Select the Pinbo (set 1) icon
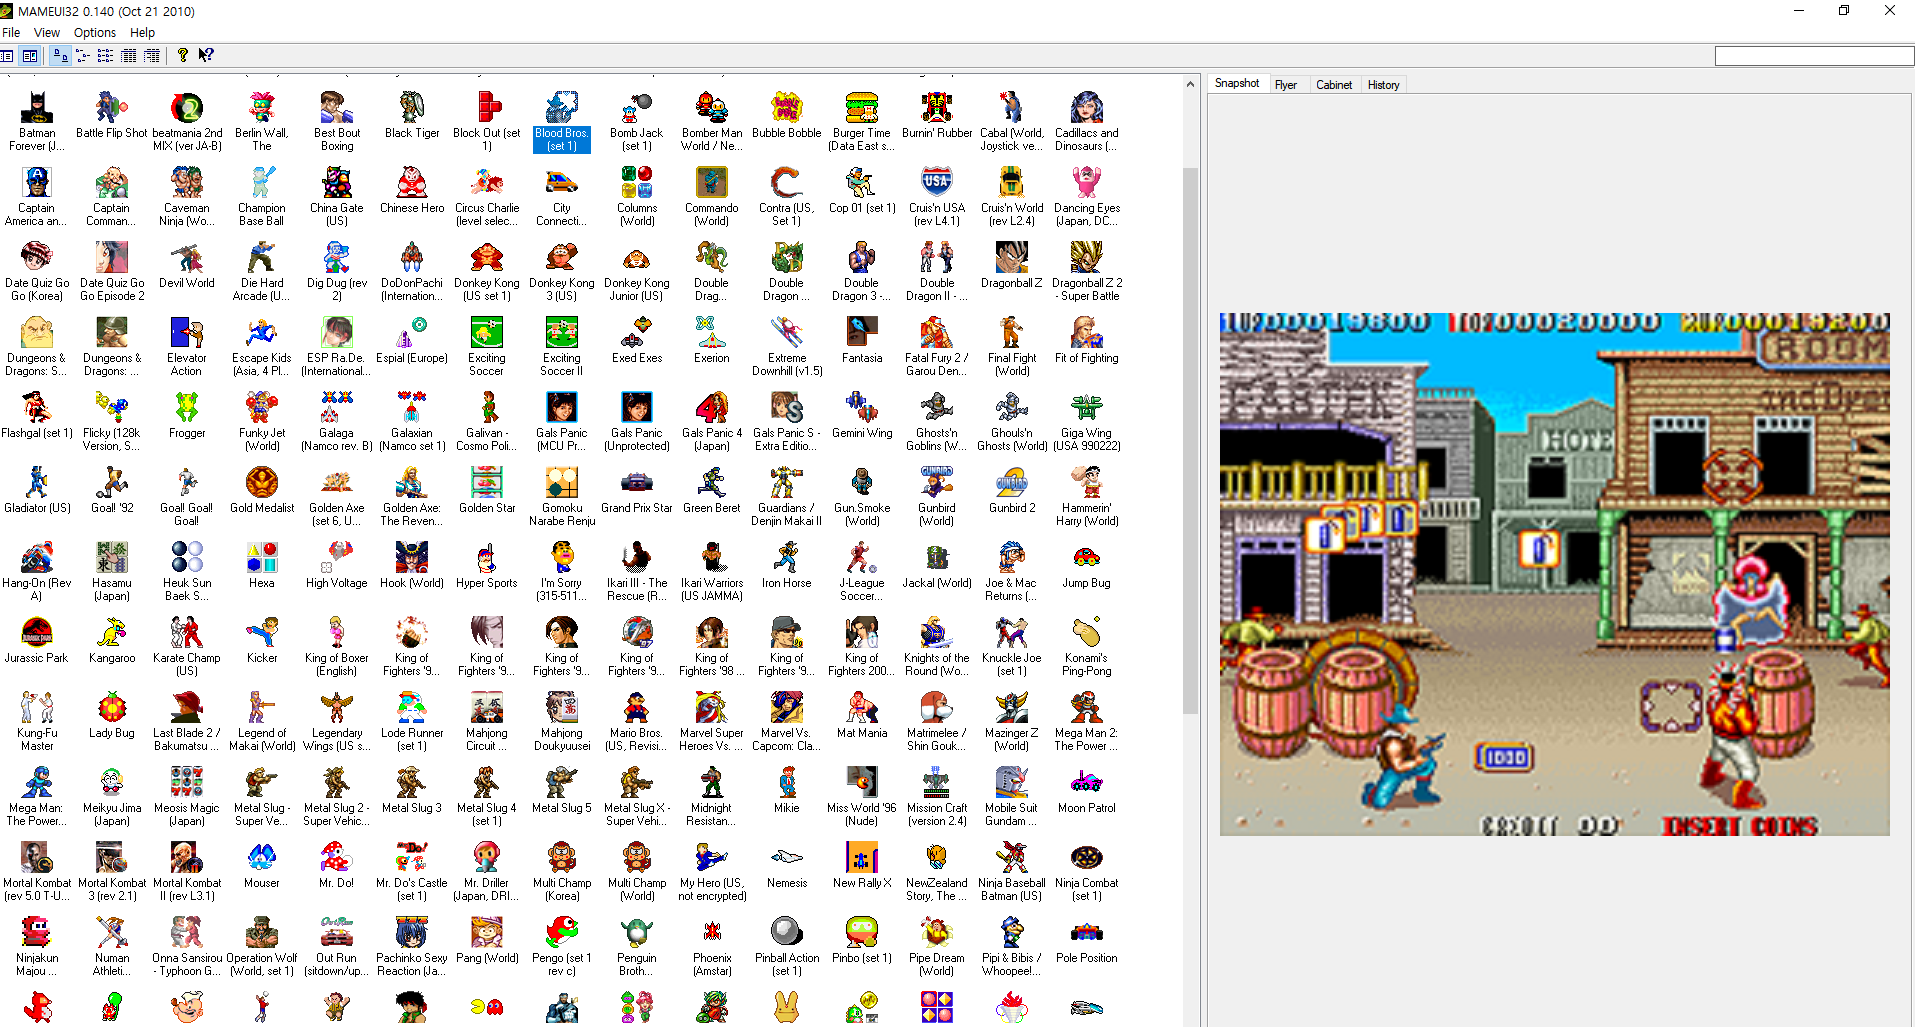Viewport: 1915px width, 1027px height. pos(862,932)
